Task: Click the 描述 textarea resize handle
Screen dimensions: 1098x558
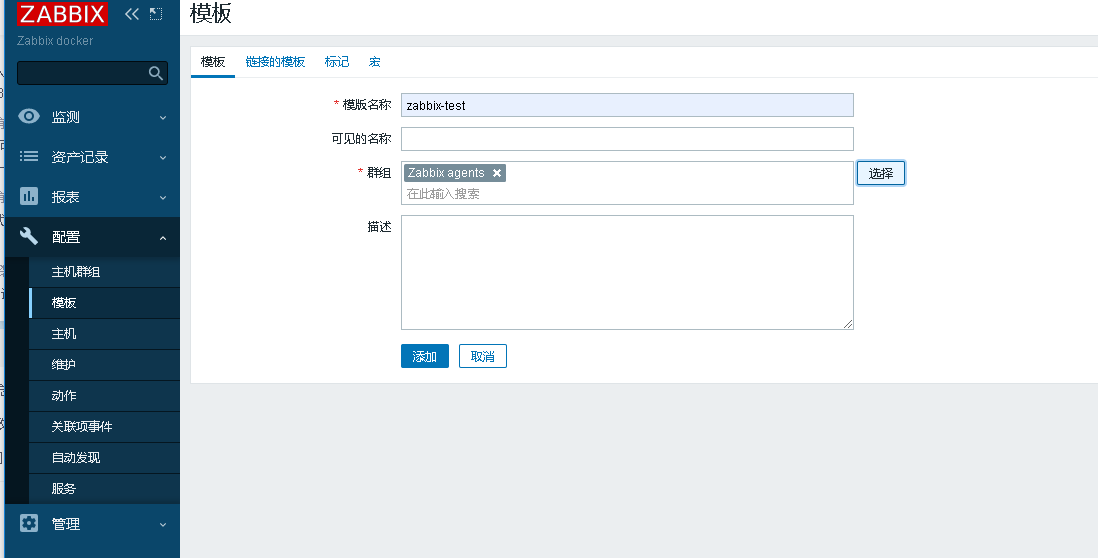Action: point(848,323)
